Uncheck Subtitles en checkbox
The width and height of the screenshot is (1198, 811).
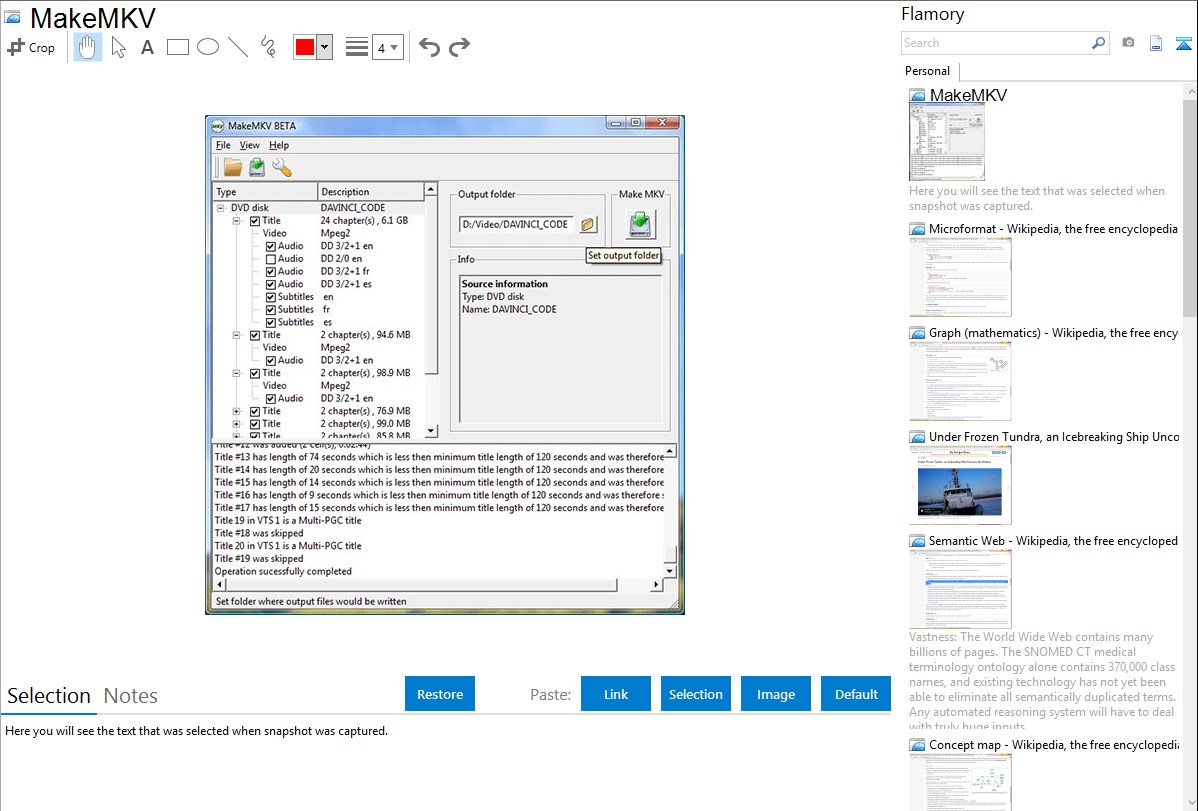[x=270, y=297]
